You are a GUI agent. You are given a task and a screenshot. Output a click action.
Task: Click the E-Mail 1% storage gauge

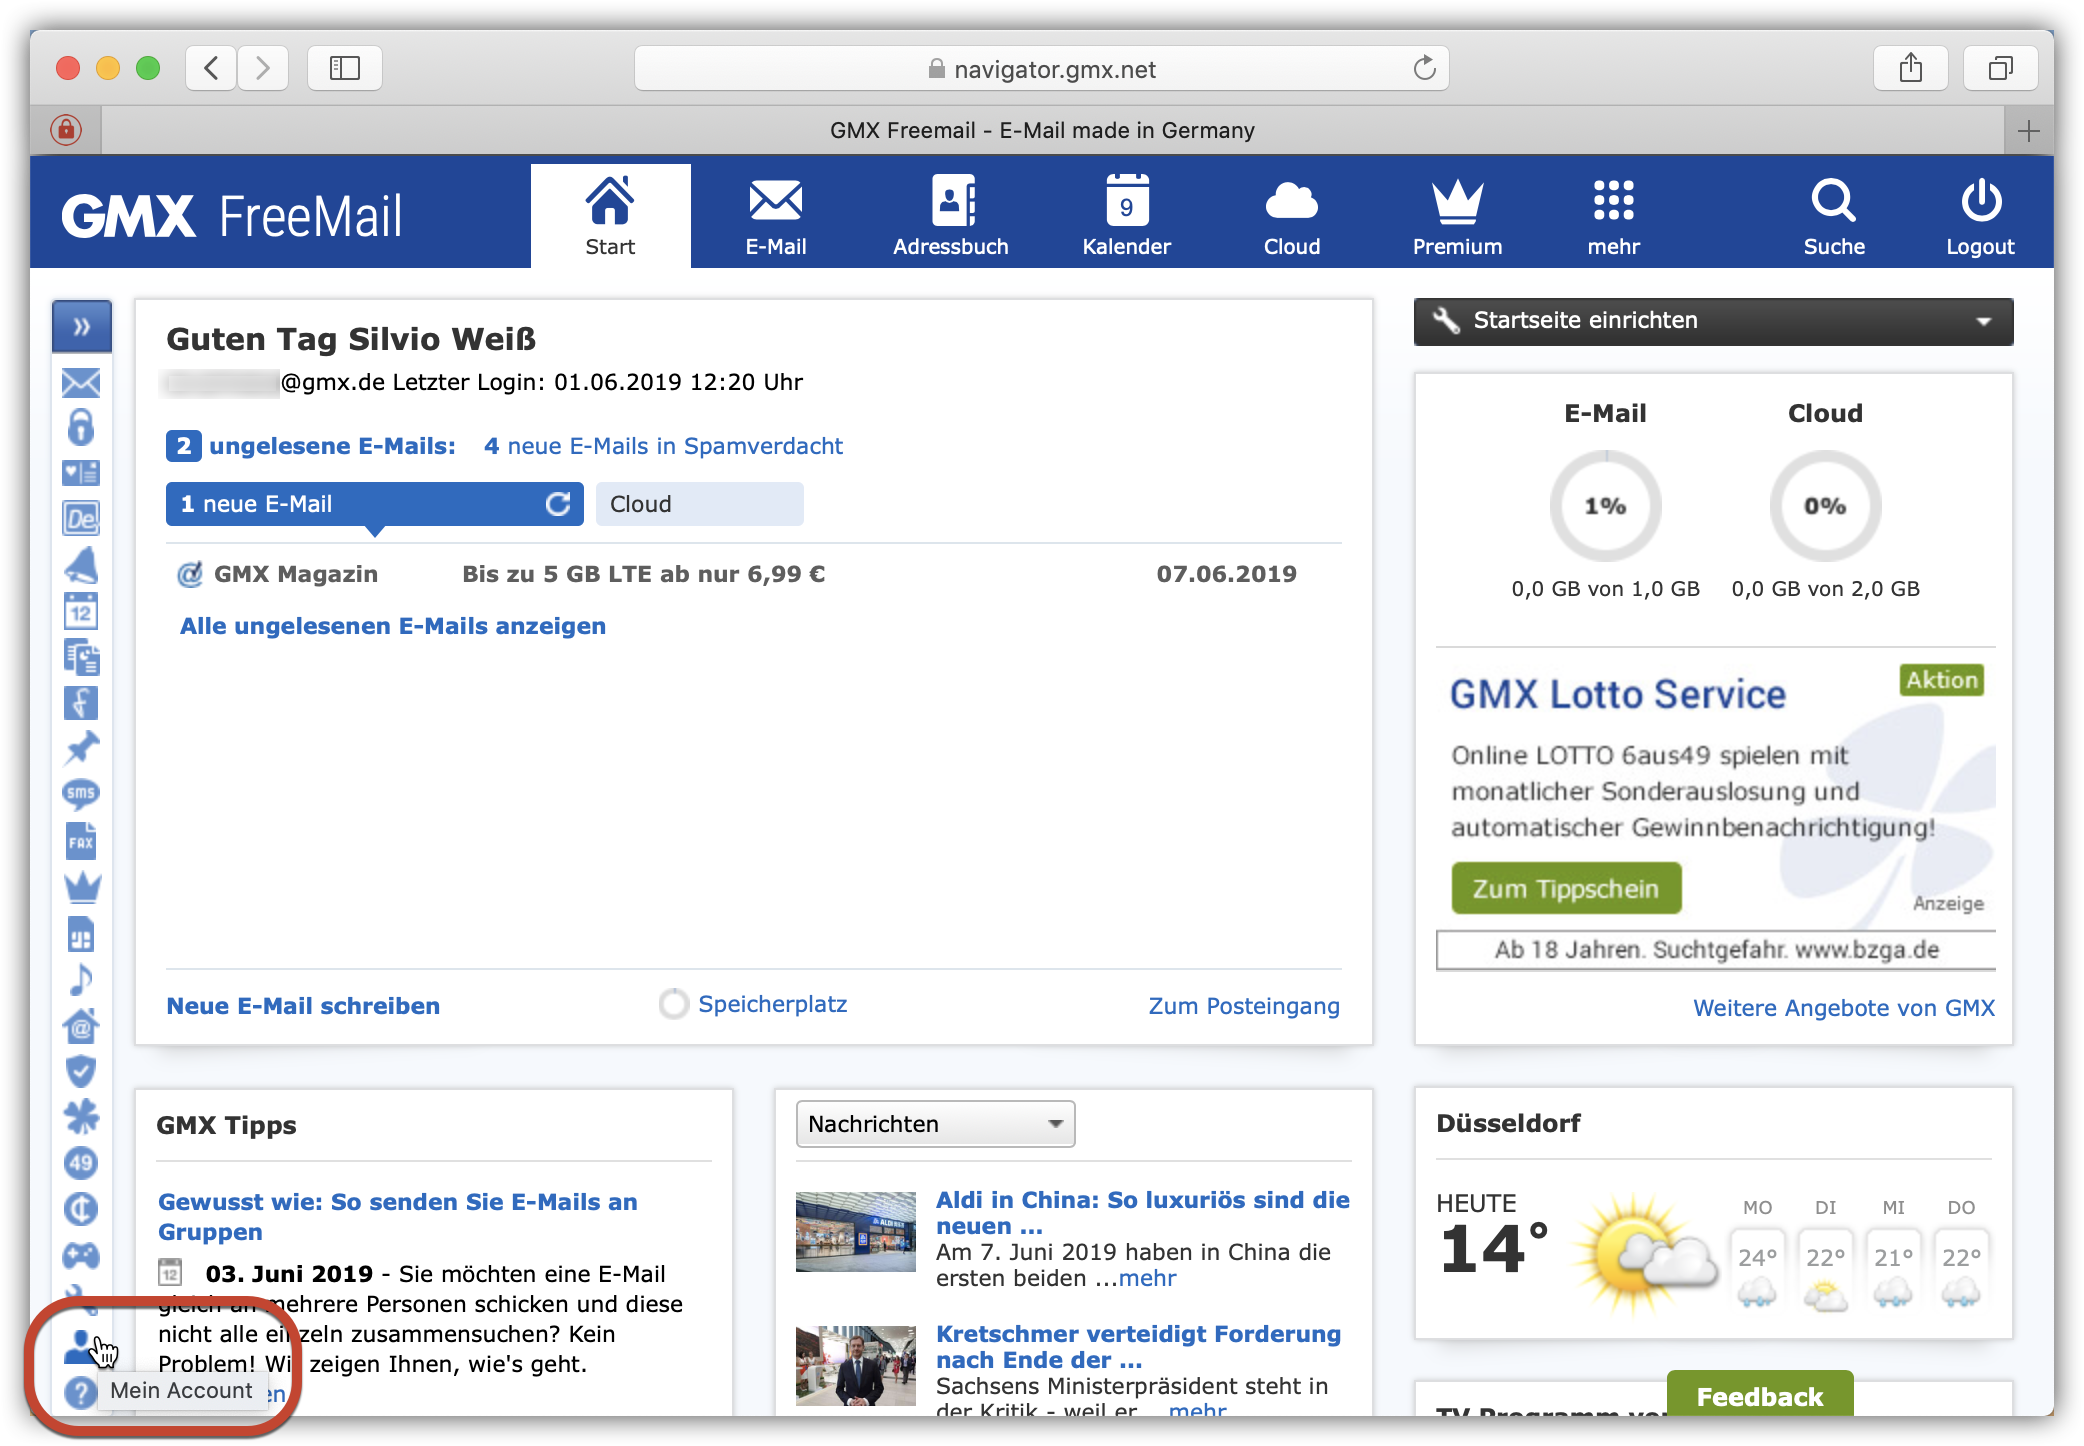coord(1605,506)
